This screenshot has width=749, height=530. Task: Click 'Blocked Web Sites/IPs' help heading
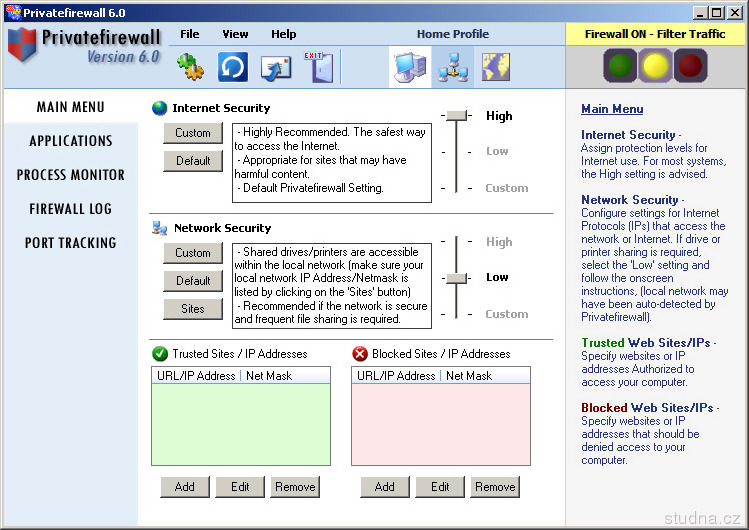tap(647, 408)
